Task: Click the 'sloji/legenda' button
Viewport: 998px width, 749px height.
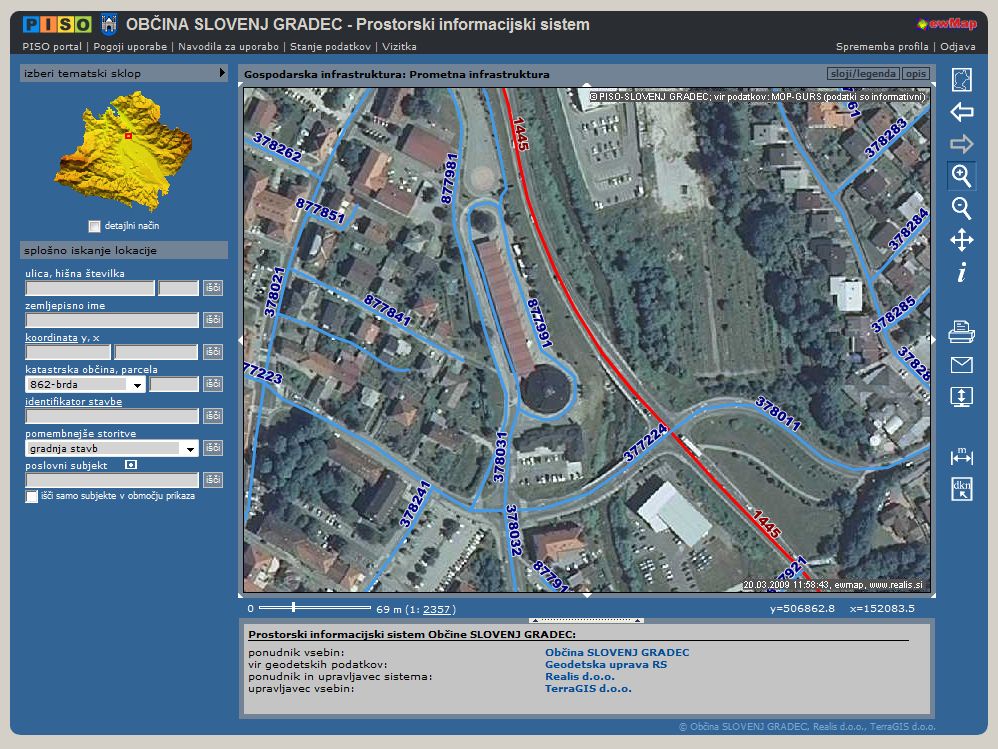Action: coord(862,74)
